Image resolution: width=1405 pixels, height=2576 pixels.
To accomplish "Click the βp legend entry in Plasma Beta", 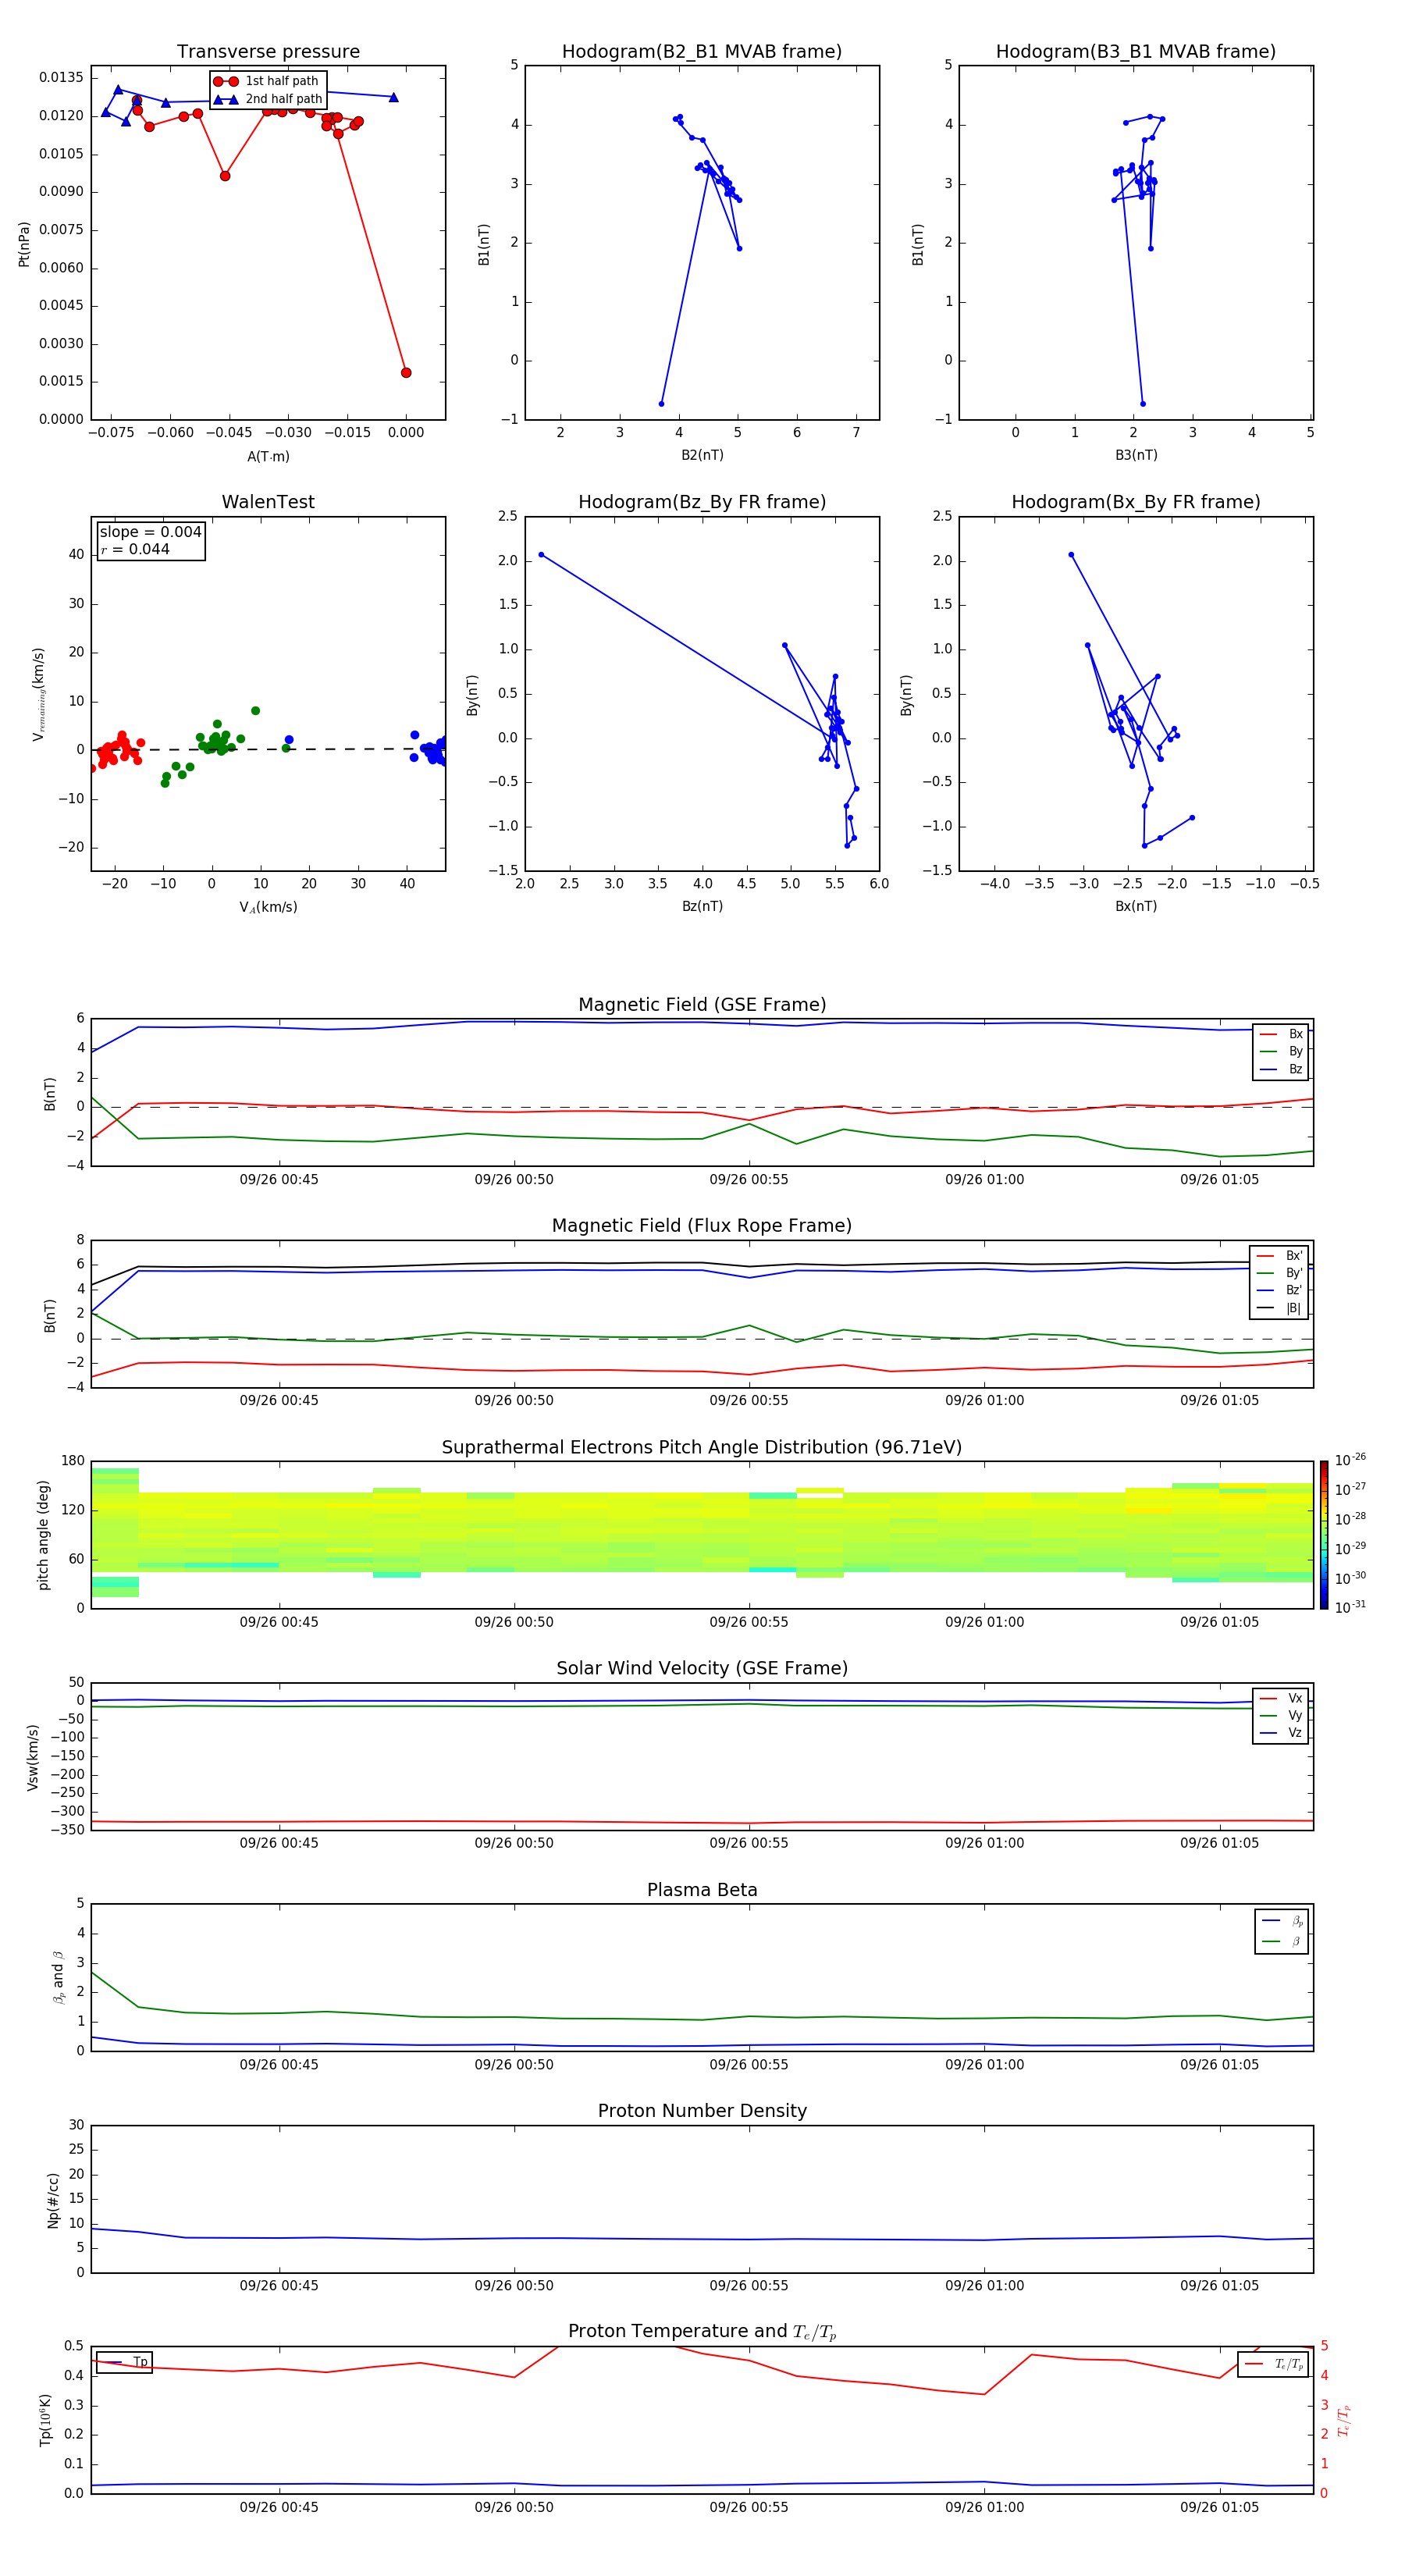I will [x=1282, y=1921].
